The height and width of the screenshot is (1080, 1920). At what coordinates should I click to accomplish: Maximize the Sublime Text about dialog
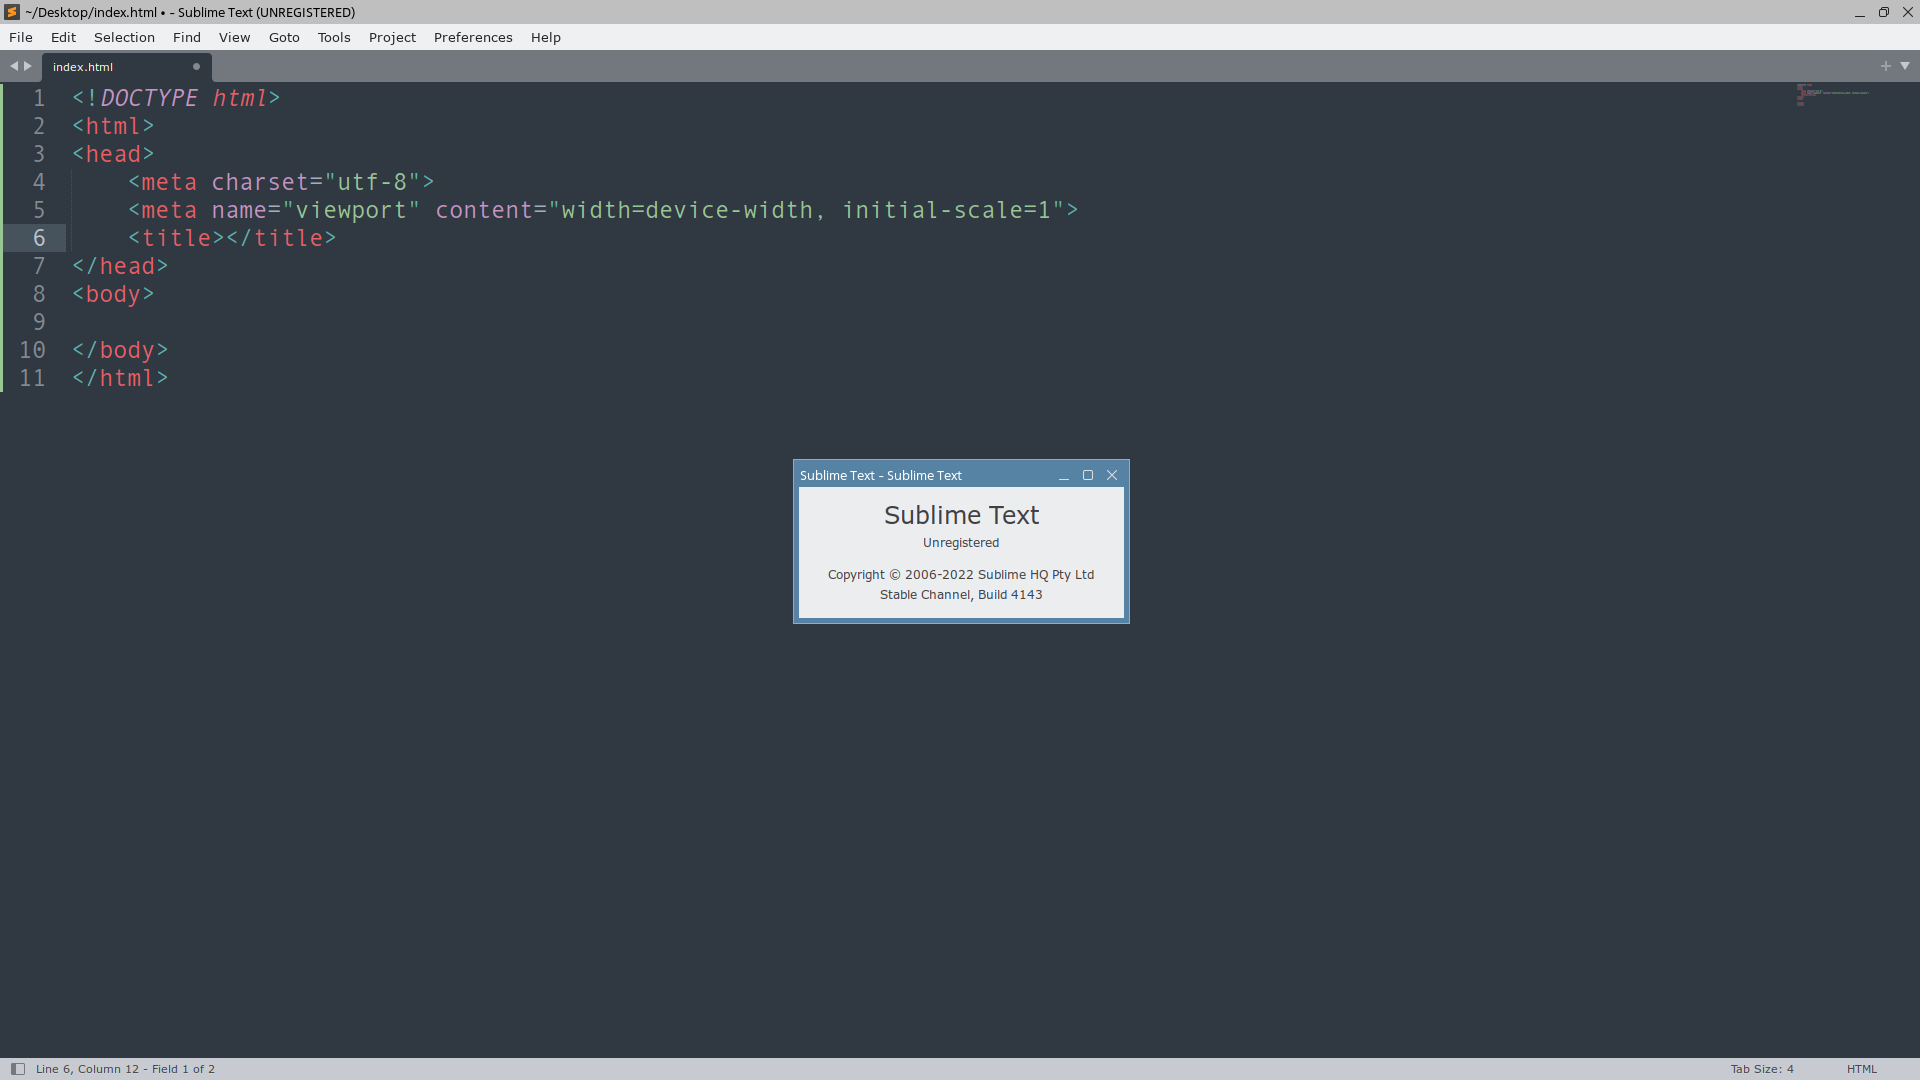pos(1088,475)
